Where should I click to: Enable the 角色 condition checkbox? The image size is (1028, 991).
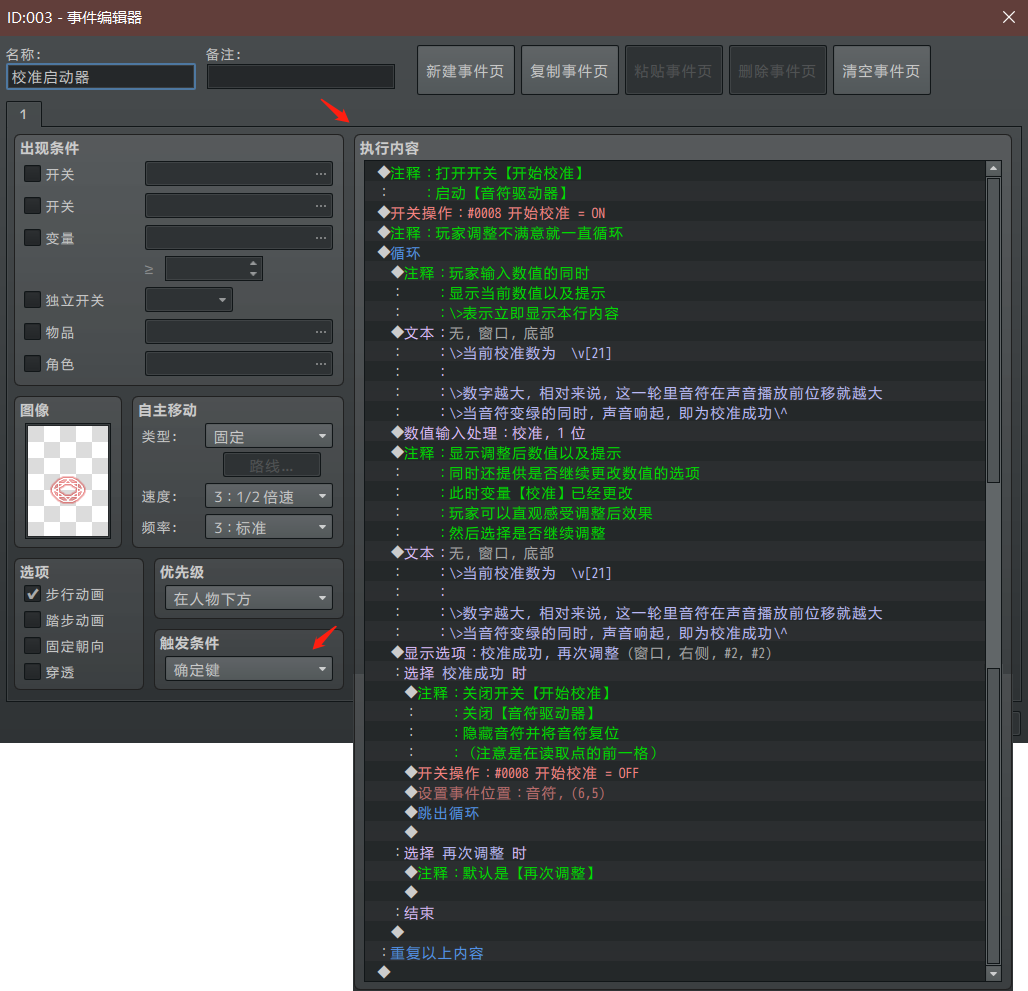tap(32, 363)
